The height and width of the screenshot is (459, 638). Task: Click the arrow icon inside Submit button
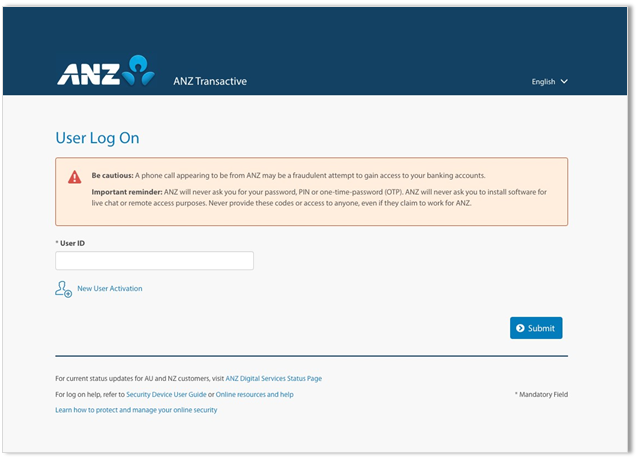point(519,328)
